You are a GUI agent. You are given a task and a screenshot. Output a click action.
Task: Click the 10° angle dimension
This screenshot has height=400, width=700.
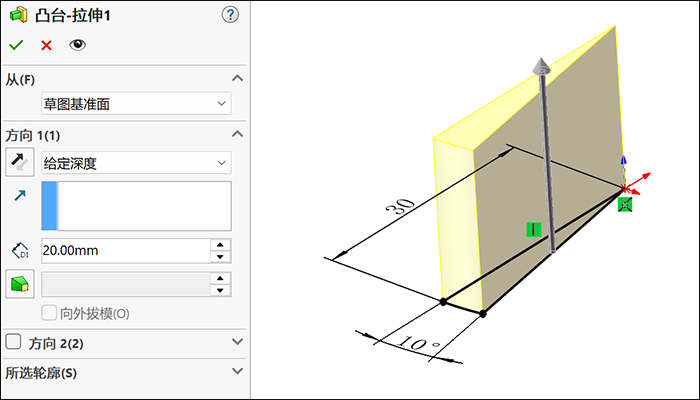418,344
